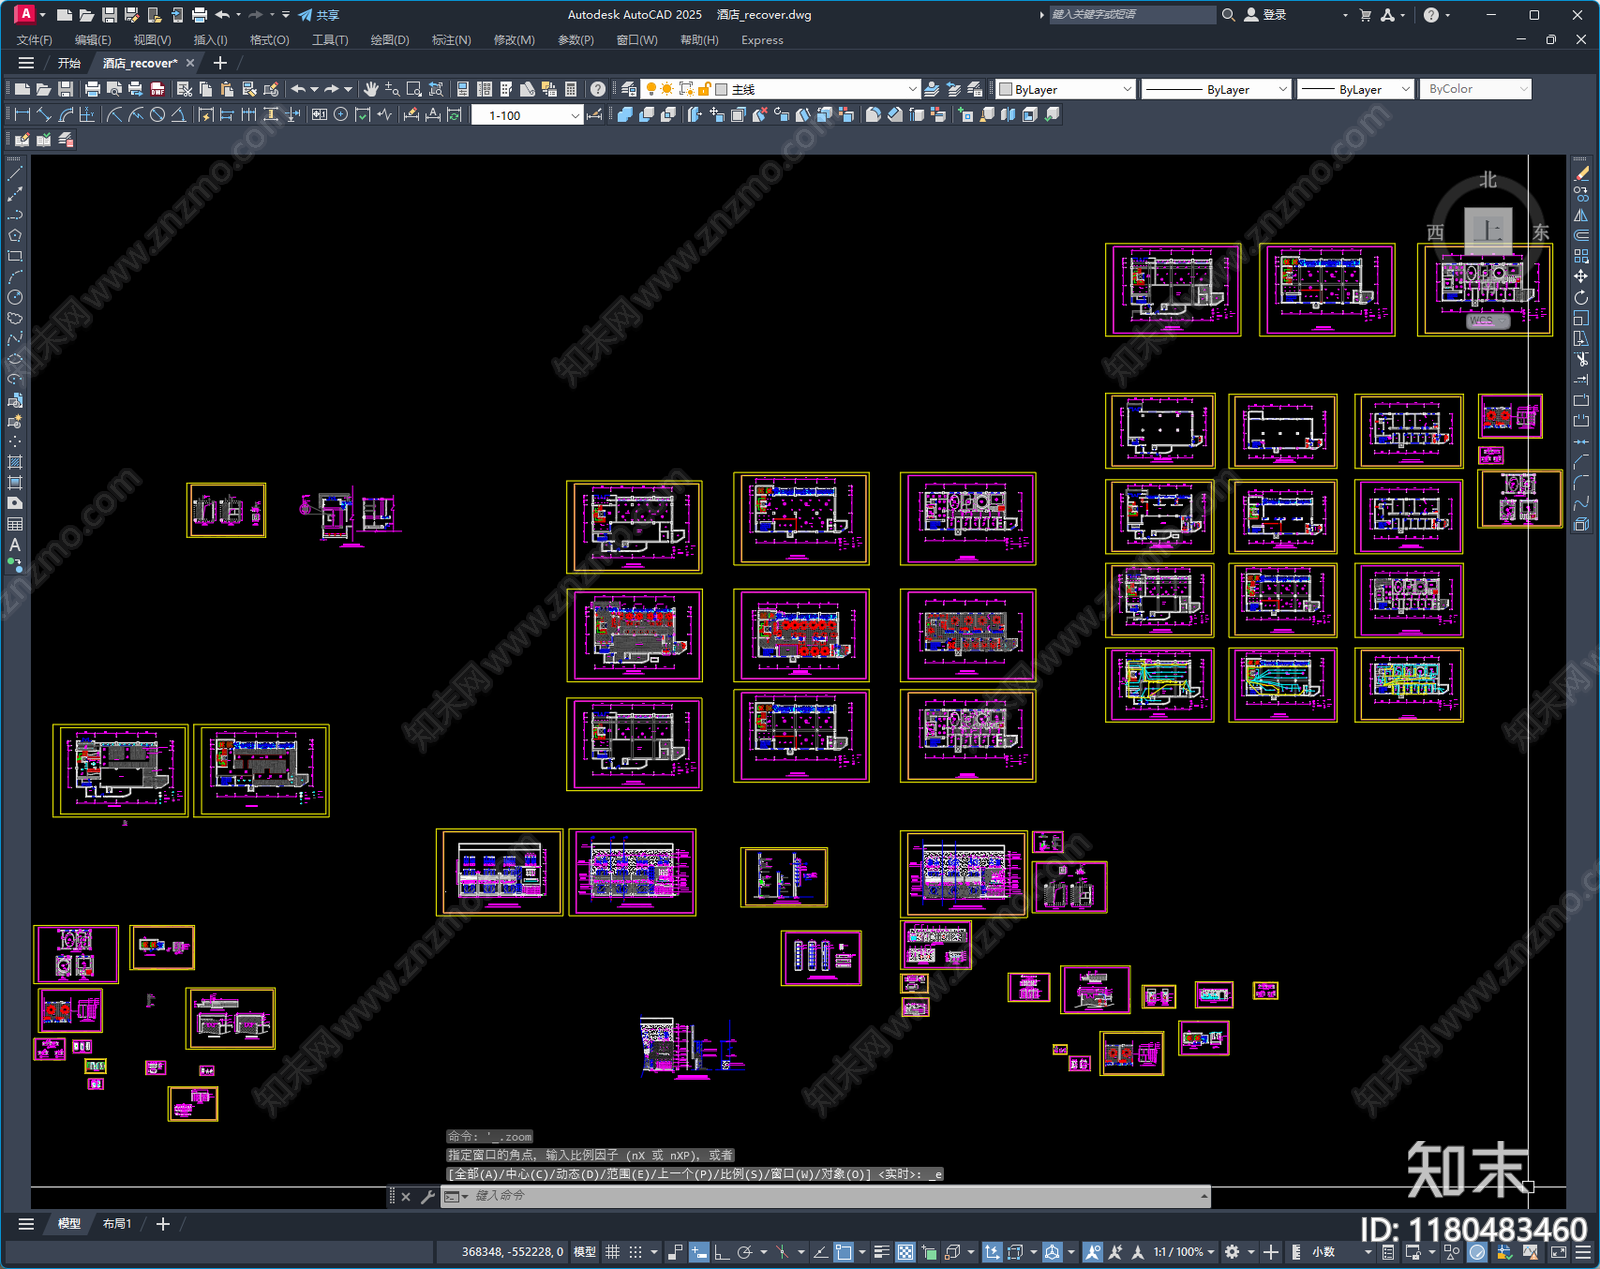Switch to the 布局1 layout tab
This screenshot has width=1600, height=1269.
[x=117, y=1224]
